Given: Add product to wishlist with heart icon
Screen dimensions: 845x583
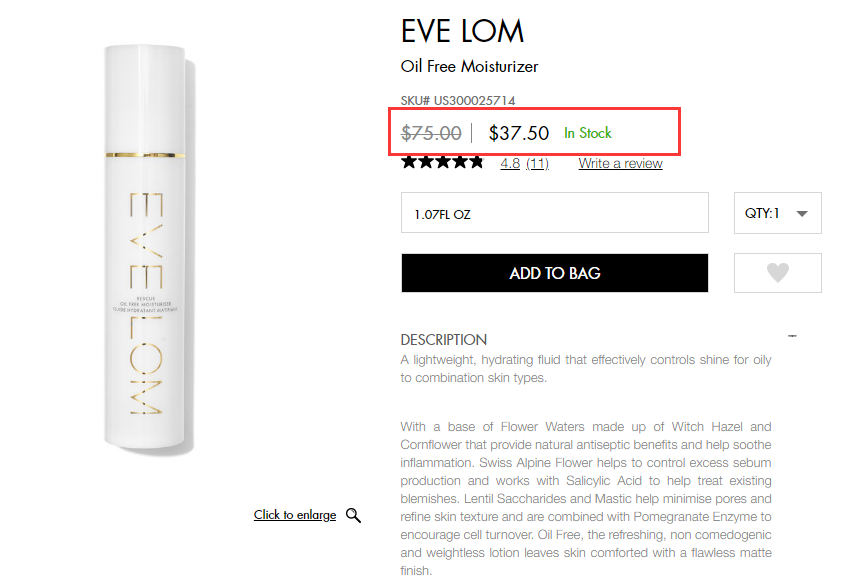Looking at the screenshot, I should coord(777,273).
